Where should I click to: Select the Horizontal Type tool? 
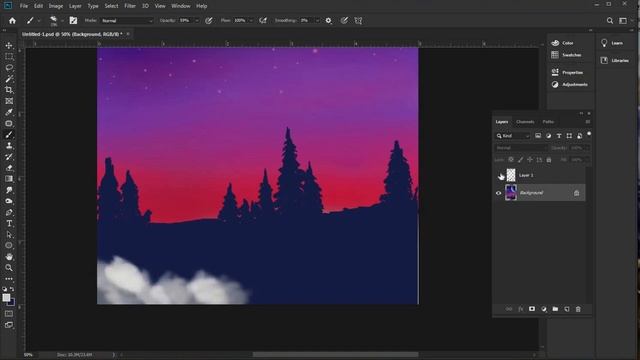click(9, 223)
